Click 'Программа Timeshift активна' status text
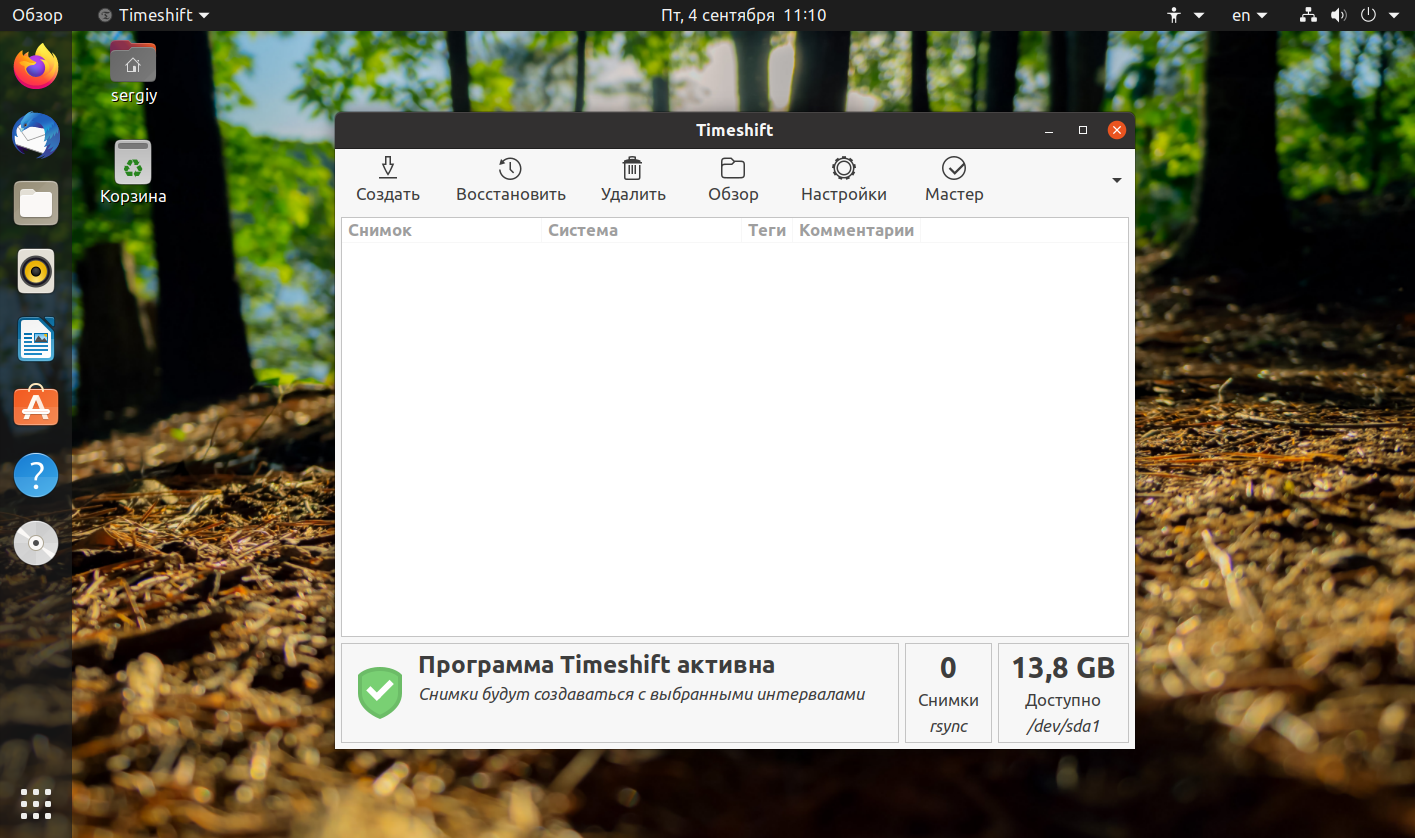The image size is (1415, 838). (x=596, y=665)
